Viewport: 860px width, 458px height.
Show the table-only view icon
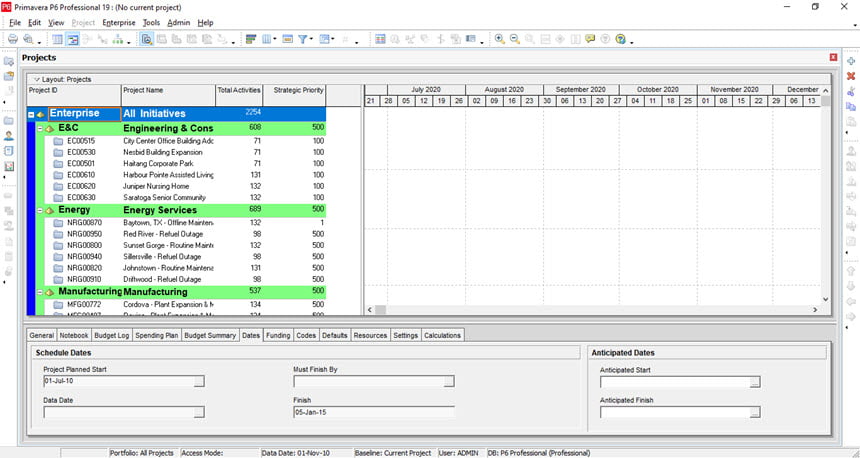point(58,39)
